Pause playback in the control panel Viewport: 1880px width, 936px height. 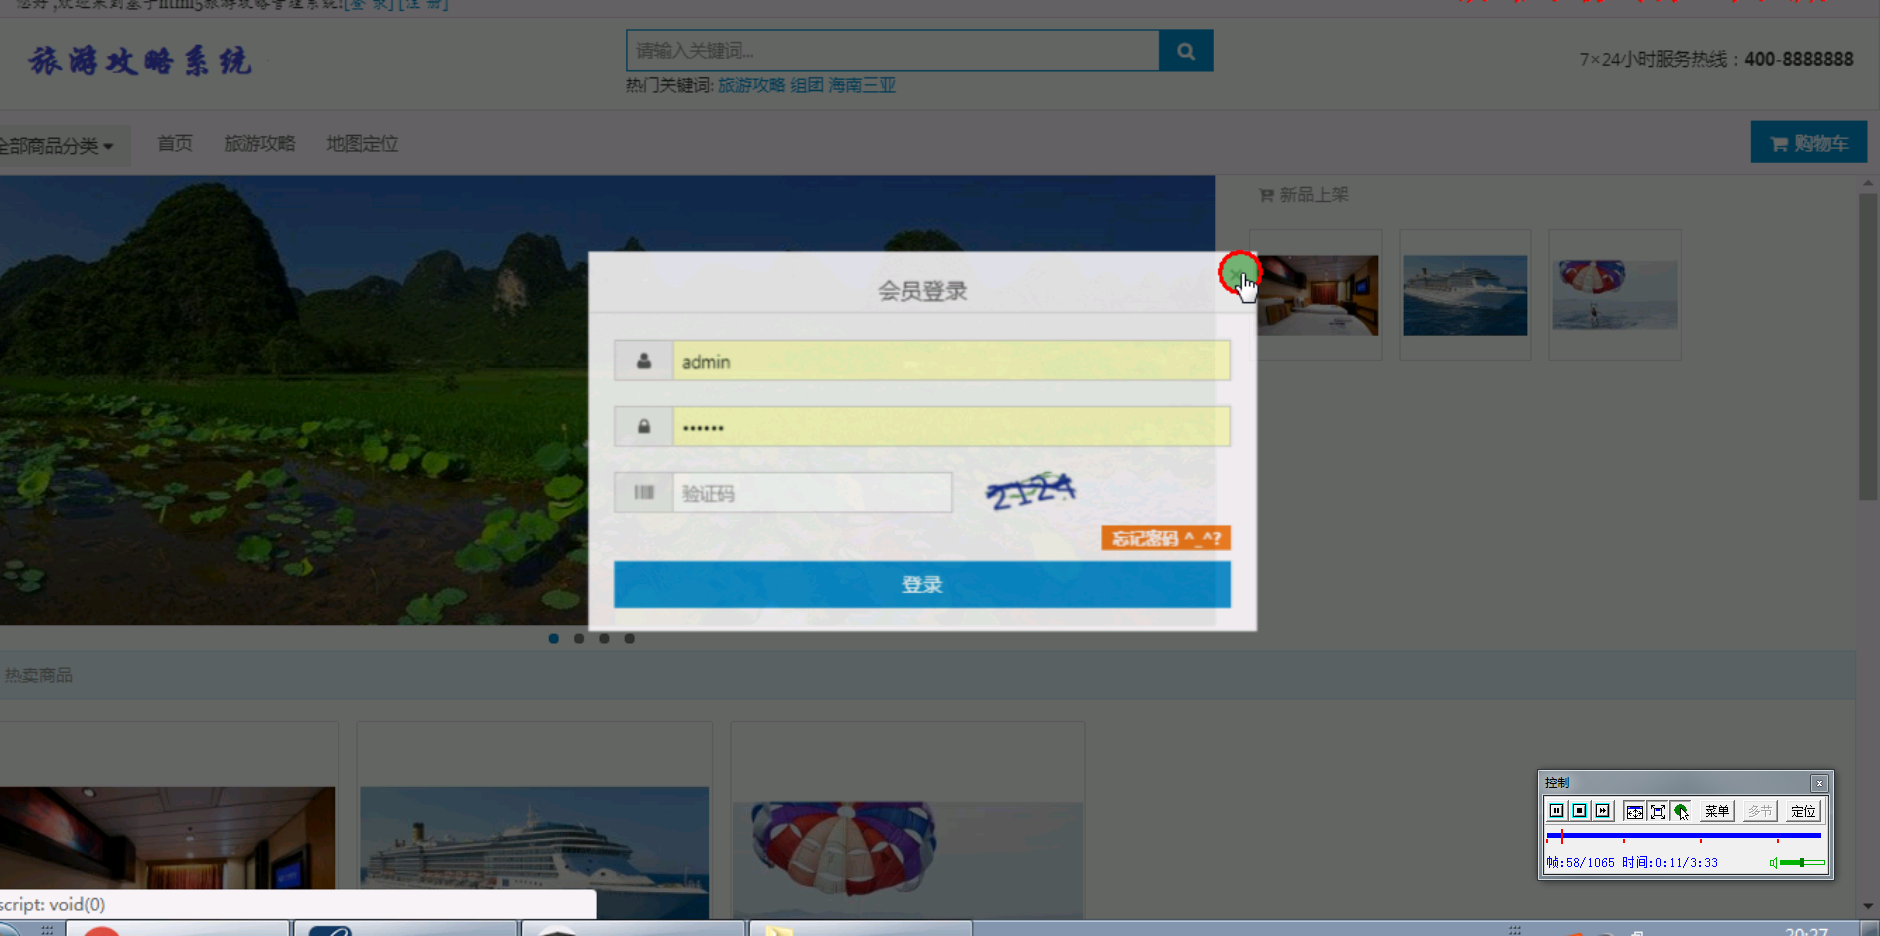pos(1556,811)
